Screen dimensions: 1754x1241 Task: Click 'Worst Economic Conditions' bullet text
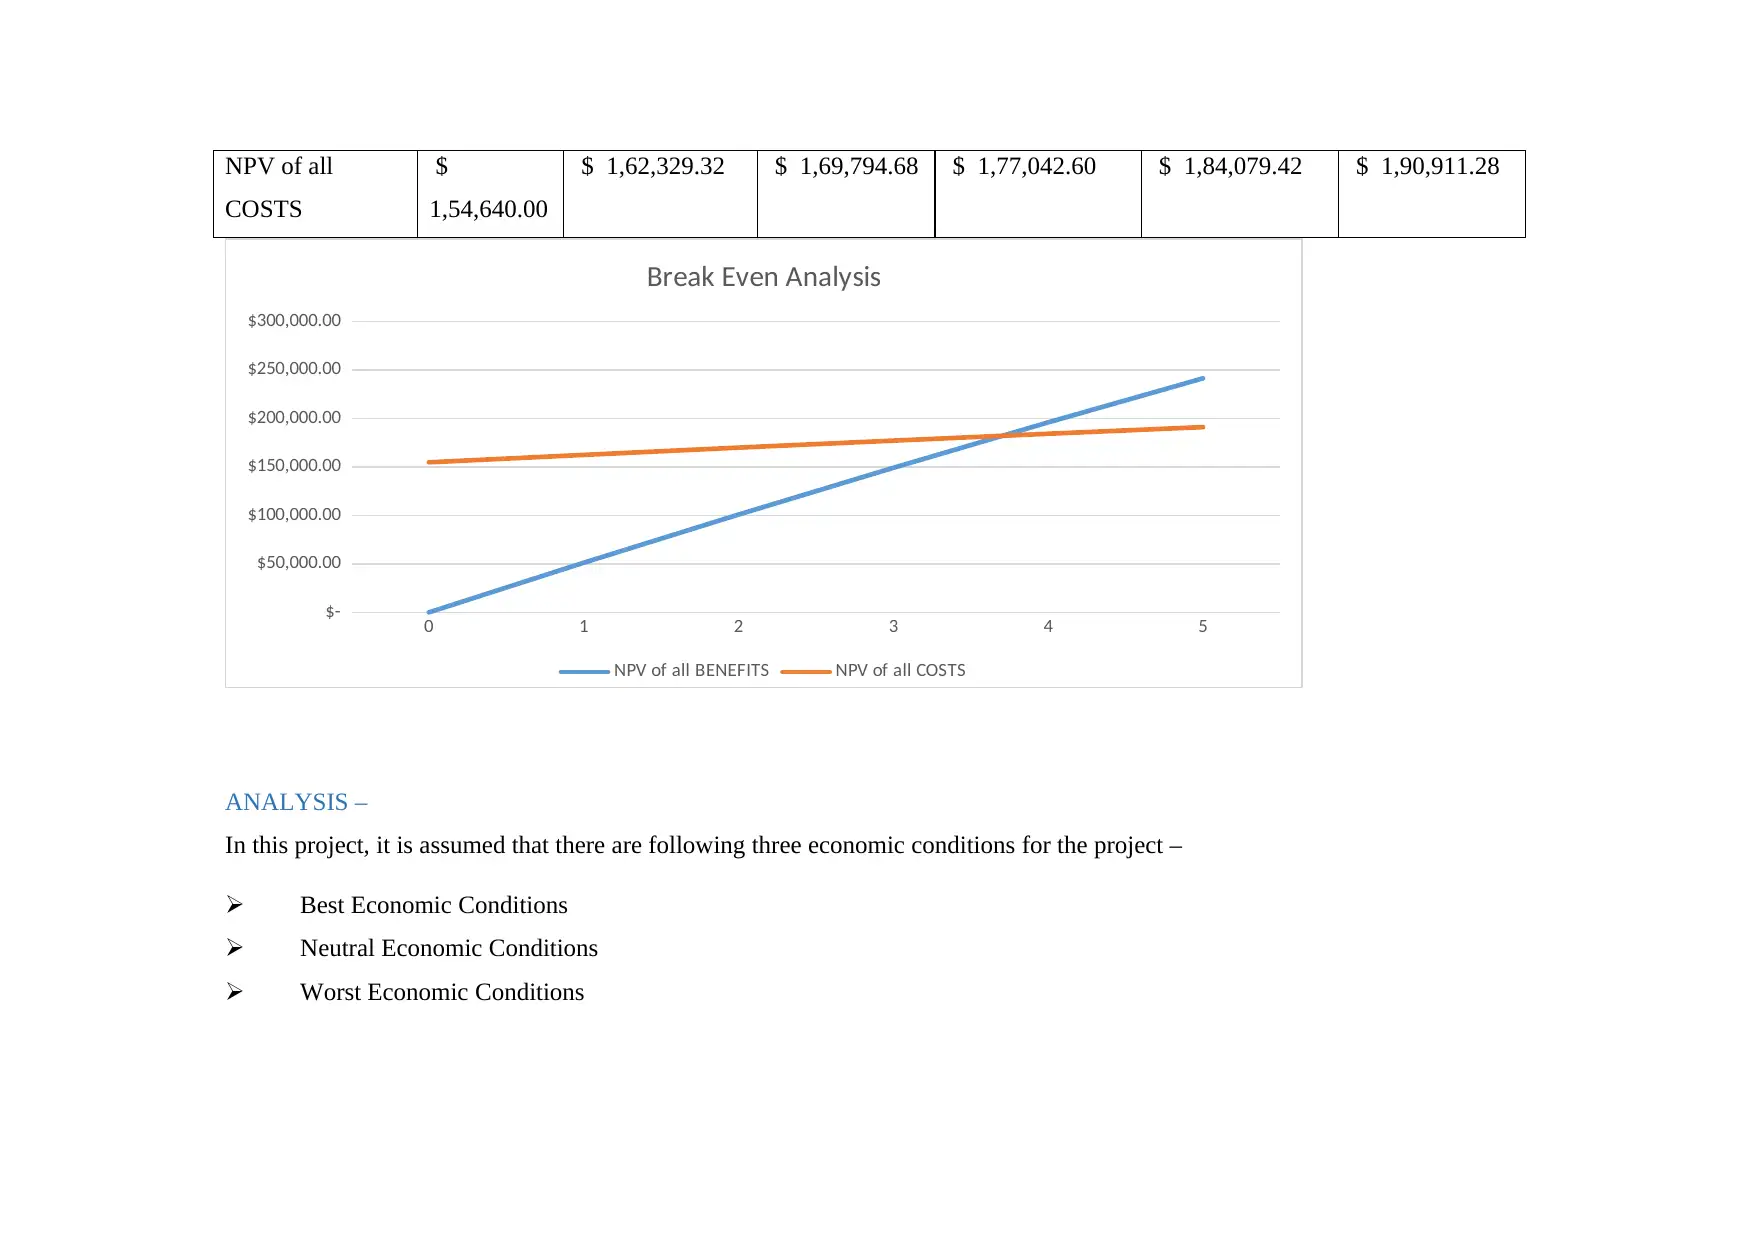point(442,993)
